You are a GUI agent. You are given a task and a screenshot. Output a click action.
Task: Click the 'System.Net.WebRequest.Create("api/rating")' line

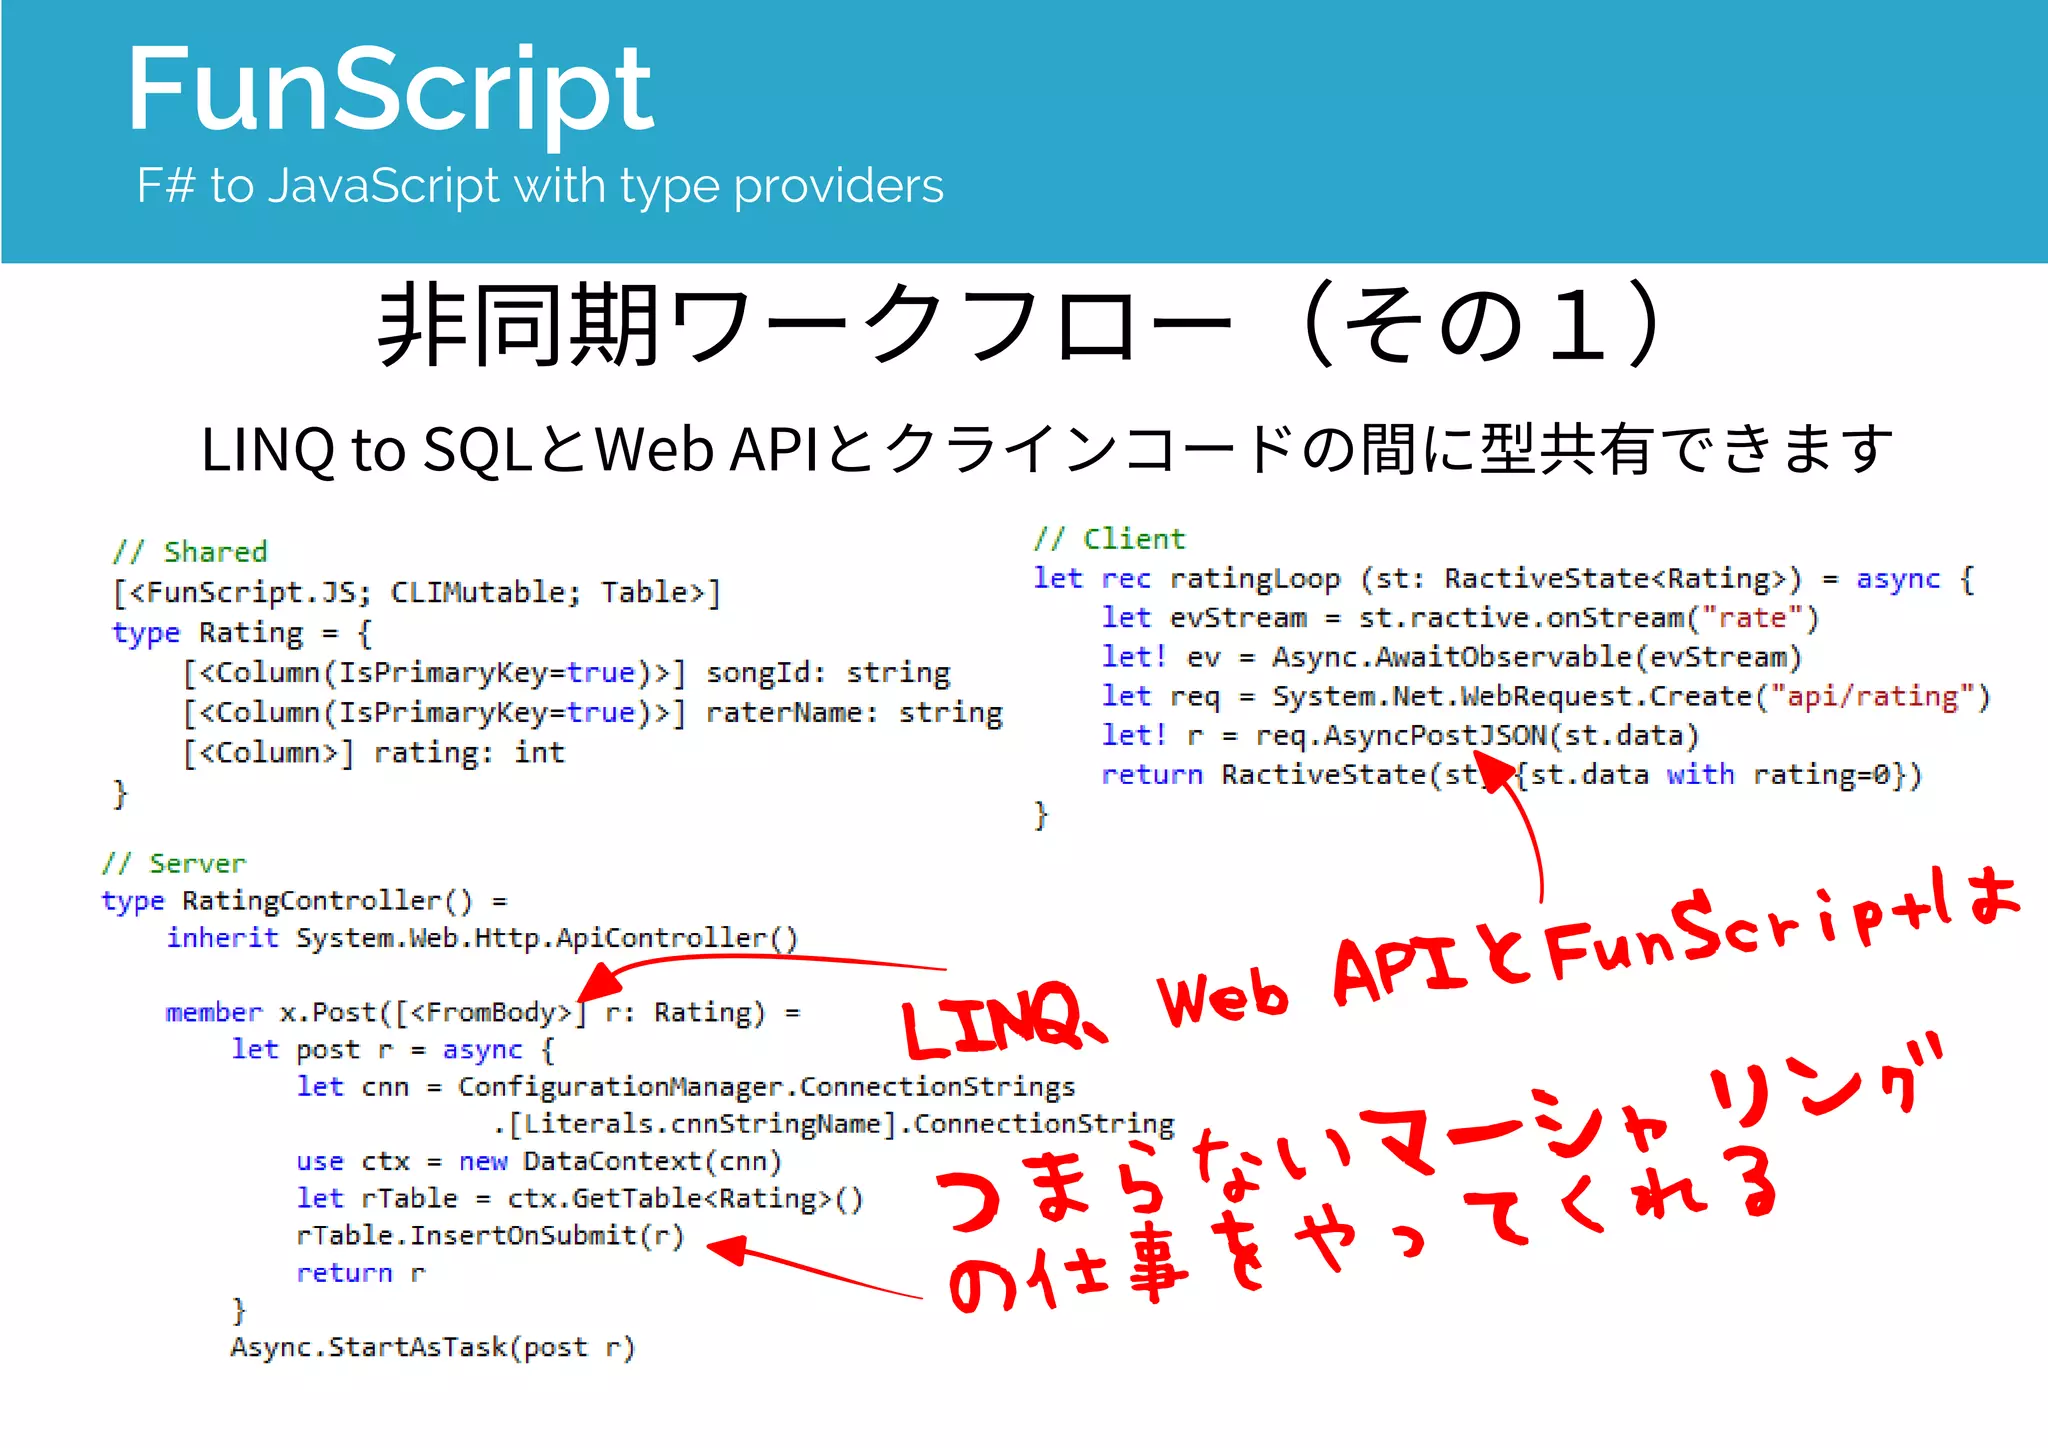click(x=1547, y=696)
